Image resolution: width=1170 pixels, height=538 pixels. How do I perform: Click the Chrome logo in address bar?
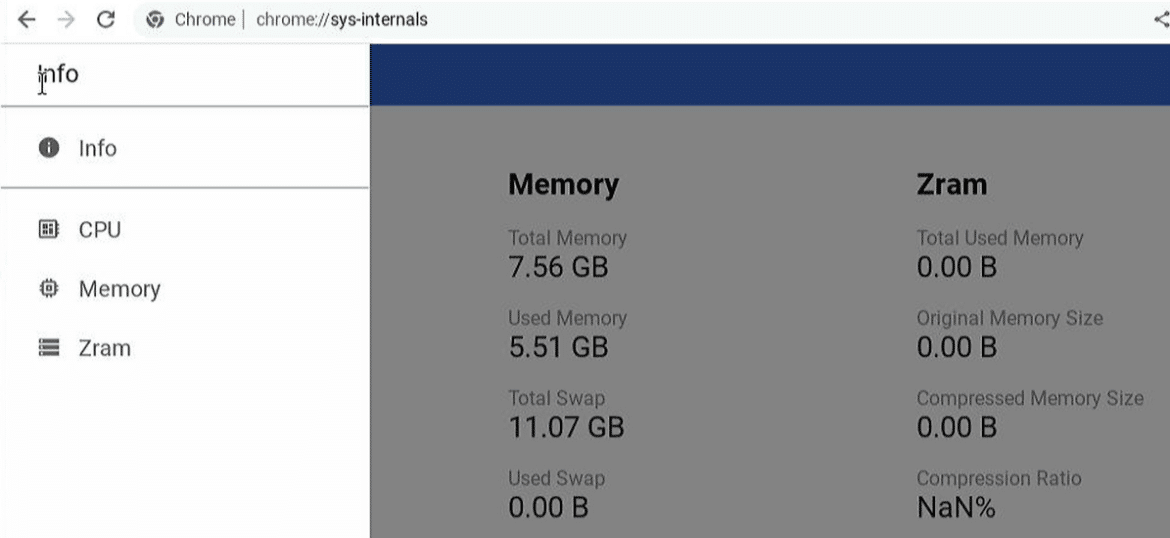155,19
